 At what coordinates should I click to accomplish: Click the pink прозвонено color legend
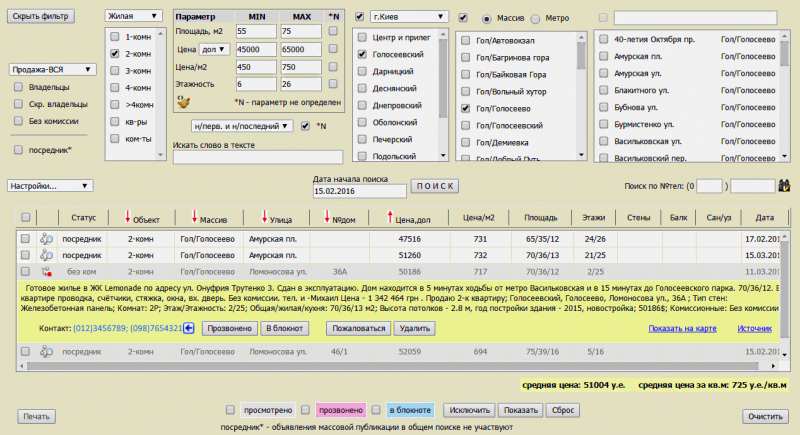[x=339, y=410]
